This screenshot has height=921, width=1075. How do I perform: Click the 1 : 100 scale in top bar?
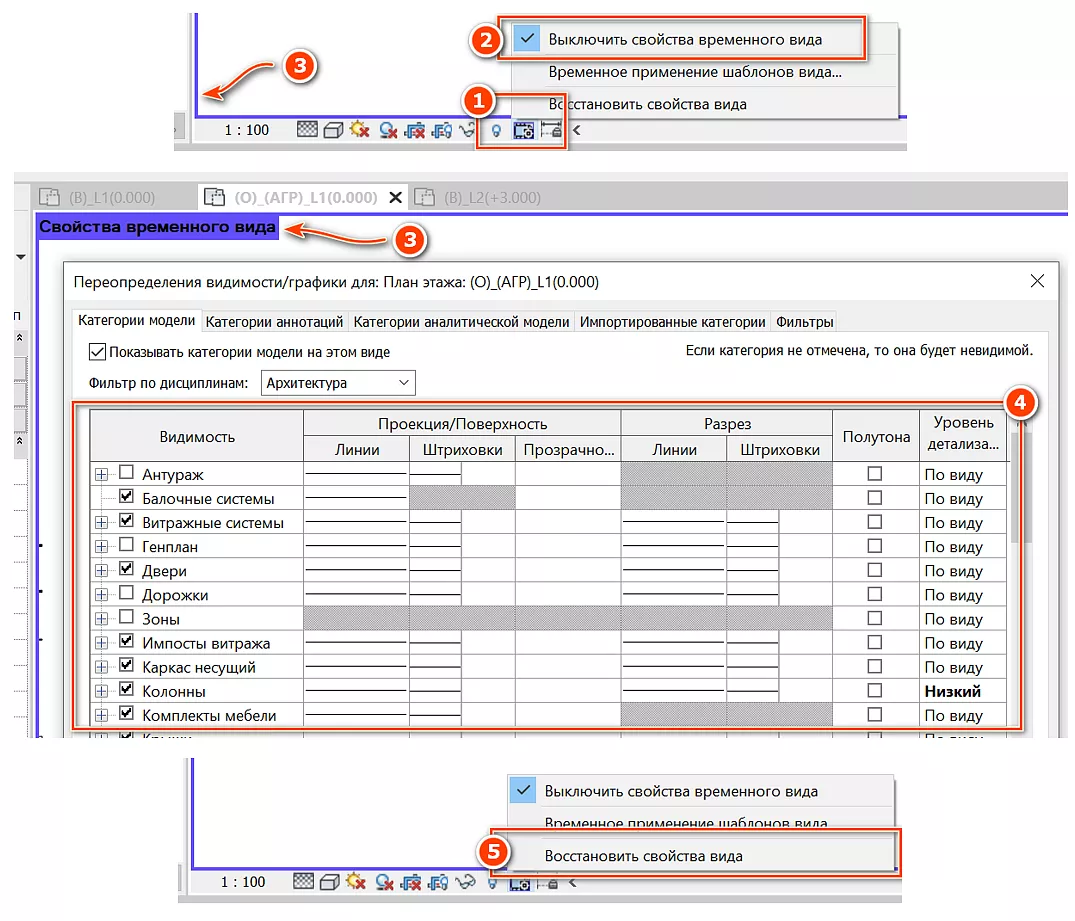(246, 130)
